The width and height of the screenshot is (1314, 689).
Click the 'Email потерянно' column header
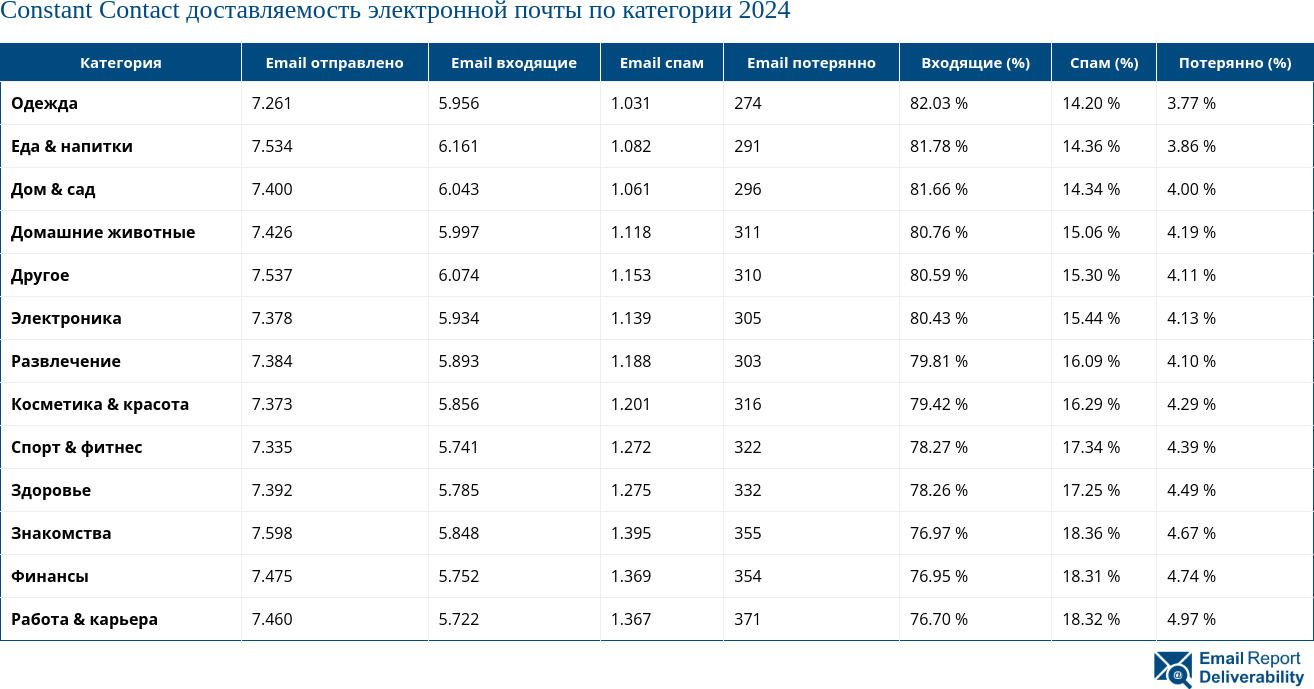[810, 63]
